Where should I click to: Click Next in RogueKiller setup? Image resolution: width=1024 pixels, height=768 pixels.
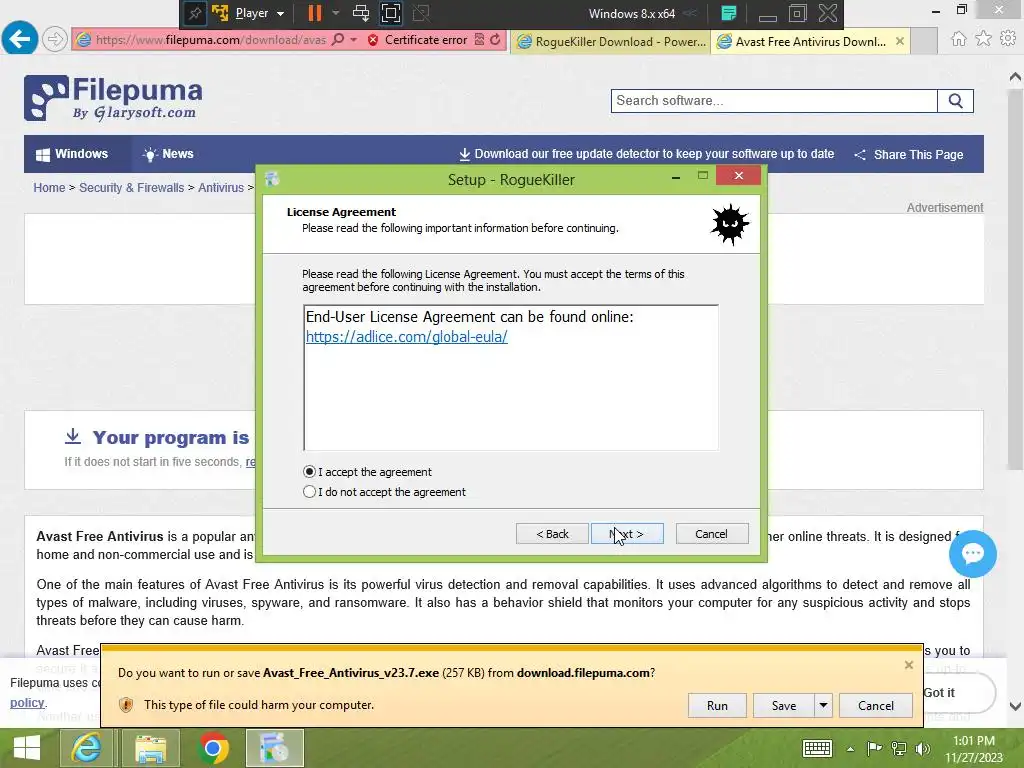(x=627, y=534)
